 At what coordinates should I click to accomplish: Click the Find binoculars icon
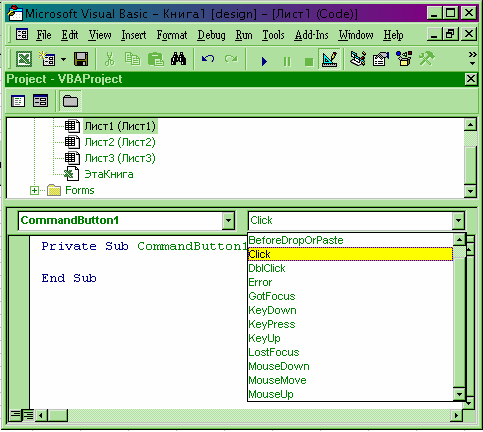[x=178, y=59]
